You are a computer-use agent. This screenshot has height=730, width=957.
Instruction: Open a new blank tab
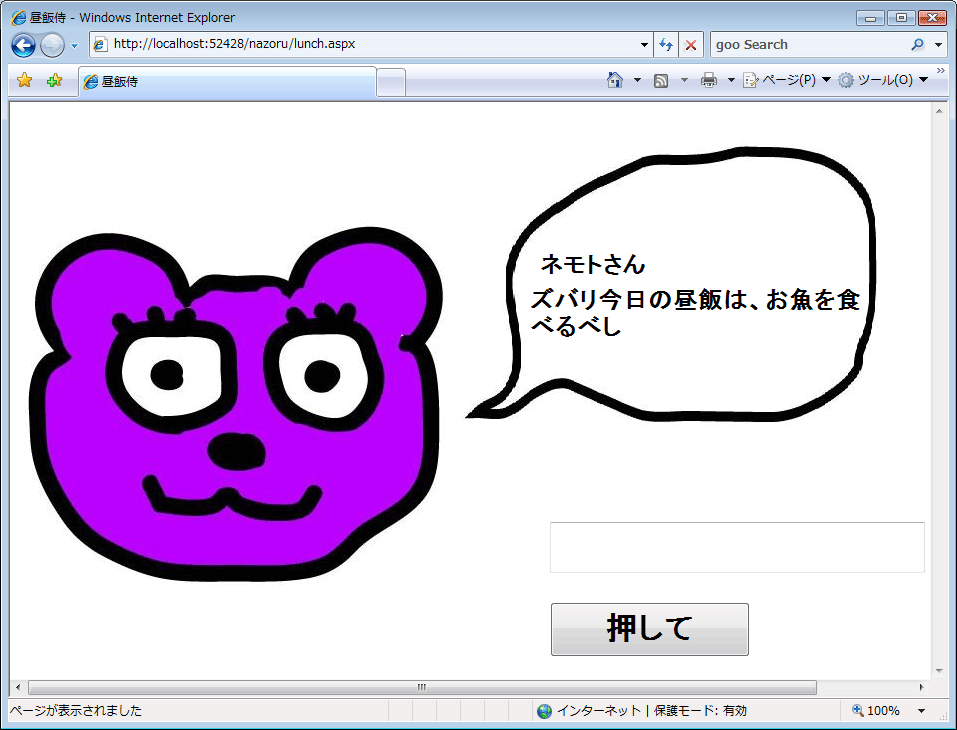pos(391,82)
